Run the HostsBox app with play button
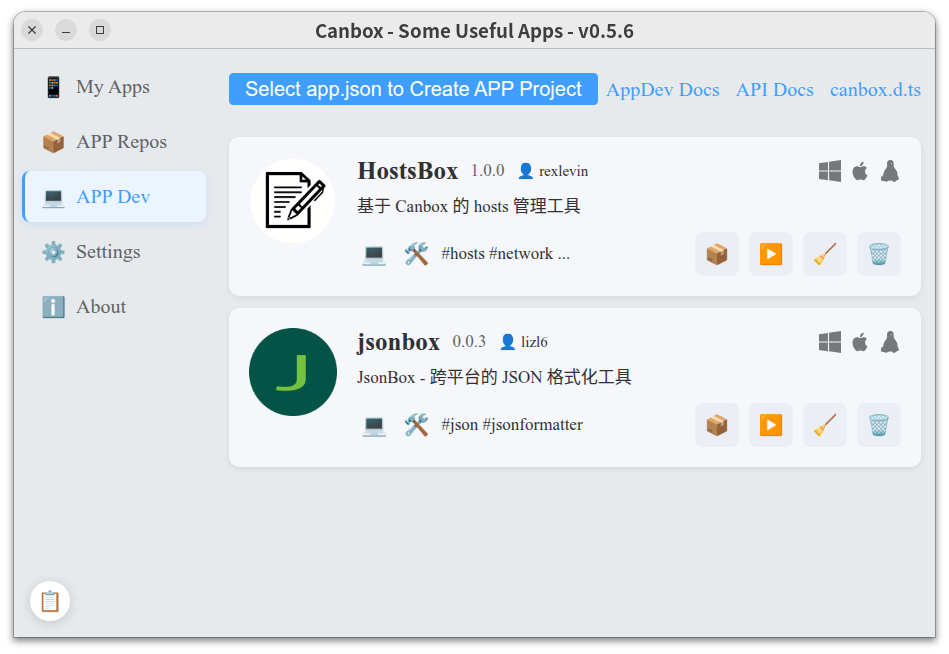The height and width of the screenshot is (654, 949). (x=770, y=254)
